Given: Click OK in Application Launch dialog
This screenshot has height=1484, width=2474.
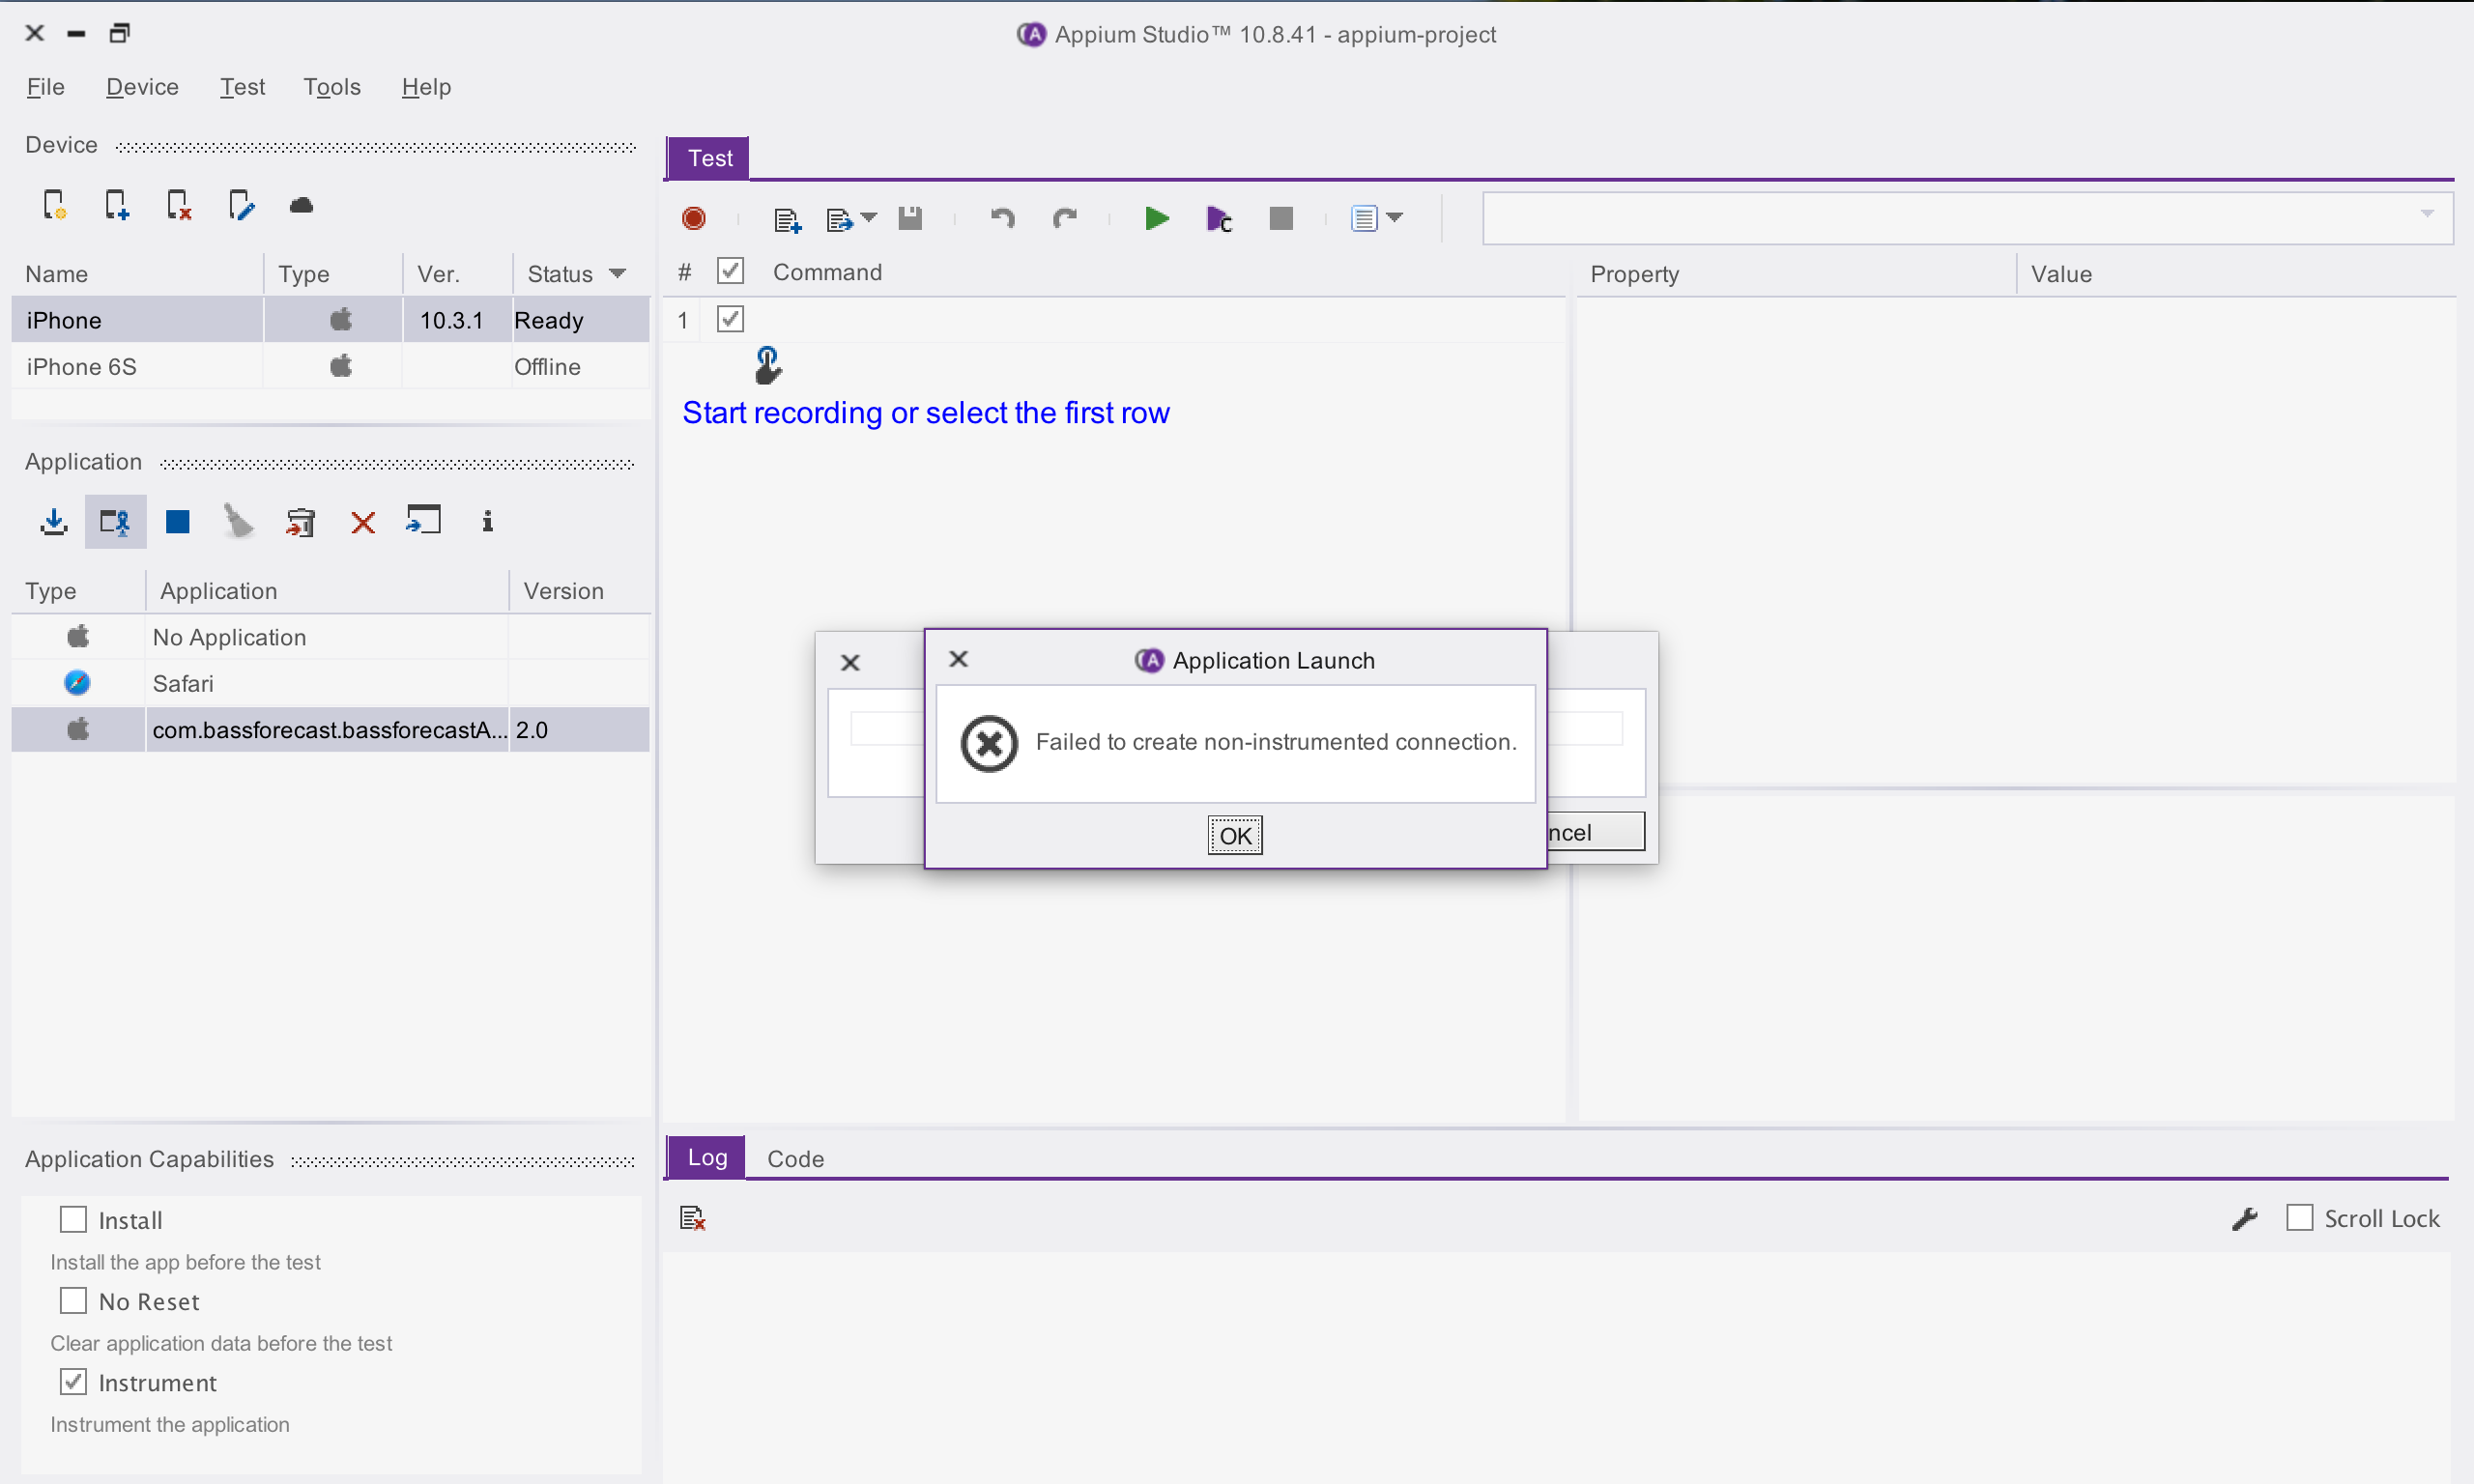Looking at the screenshot, I should coord(1234,835).
